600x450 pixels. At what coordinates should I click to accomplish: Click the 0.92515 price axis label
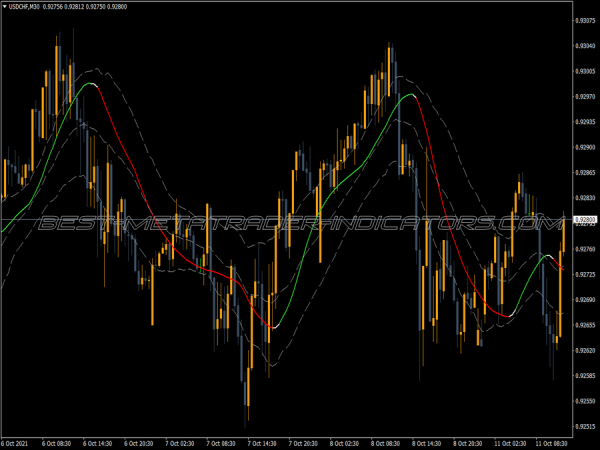pyautogui.click(x=585, y=427)
